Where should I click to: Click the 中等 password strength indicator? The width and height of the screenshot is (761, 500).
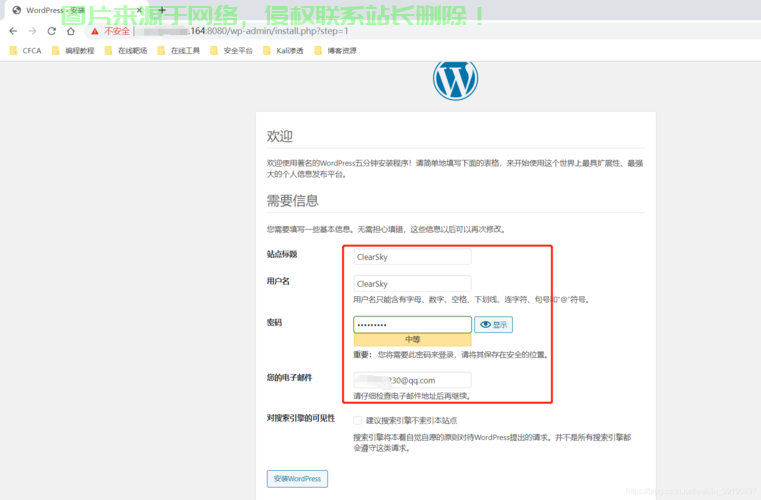point(412,339)
